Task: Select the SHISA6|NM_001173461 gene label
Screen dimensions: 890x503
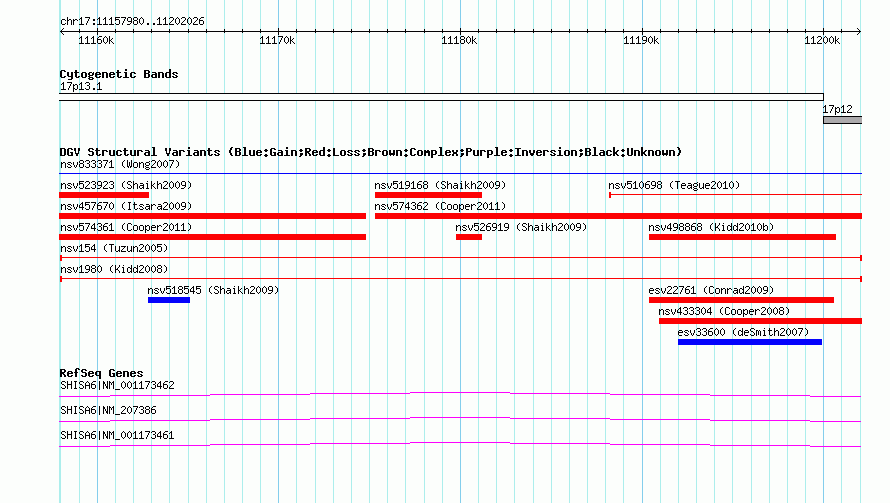Action: [117, 435]
